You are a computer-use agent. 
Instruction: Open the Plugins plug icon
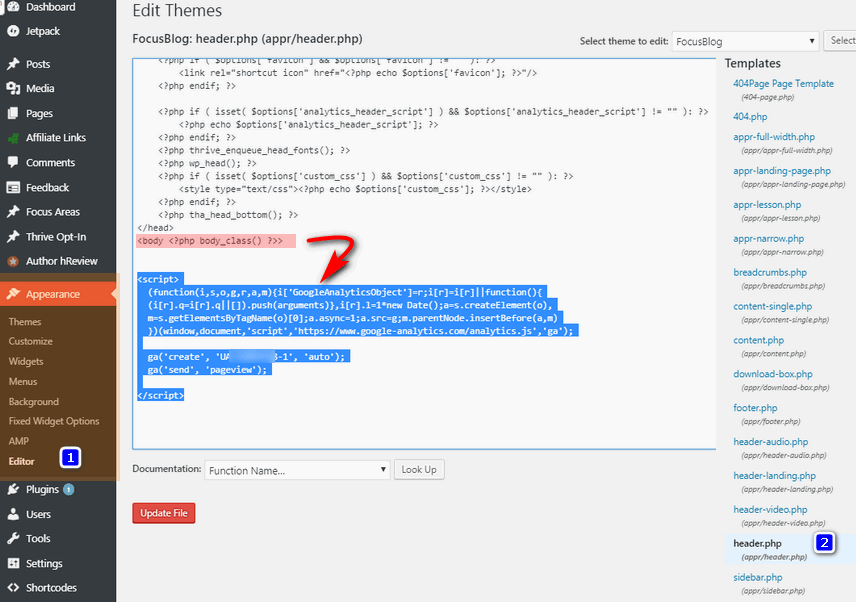14,489
